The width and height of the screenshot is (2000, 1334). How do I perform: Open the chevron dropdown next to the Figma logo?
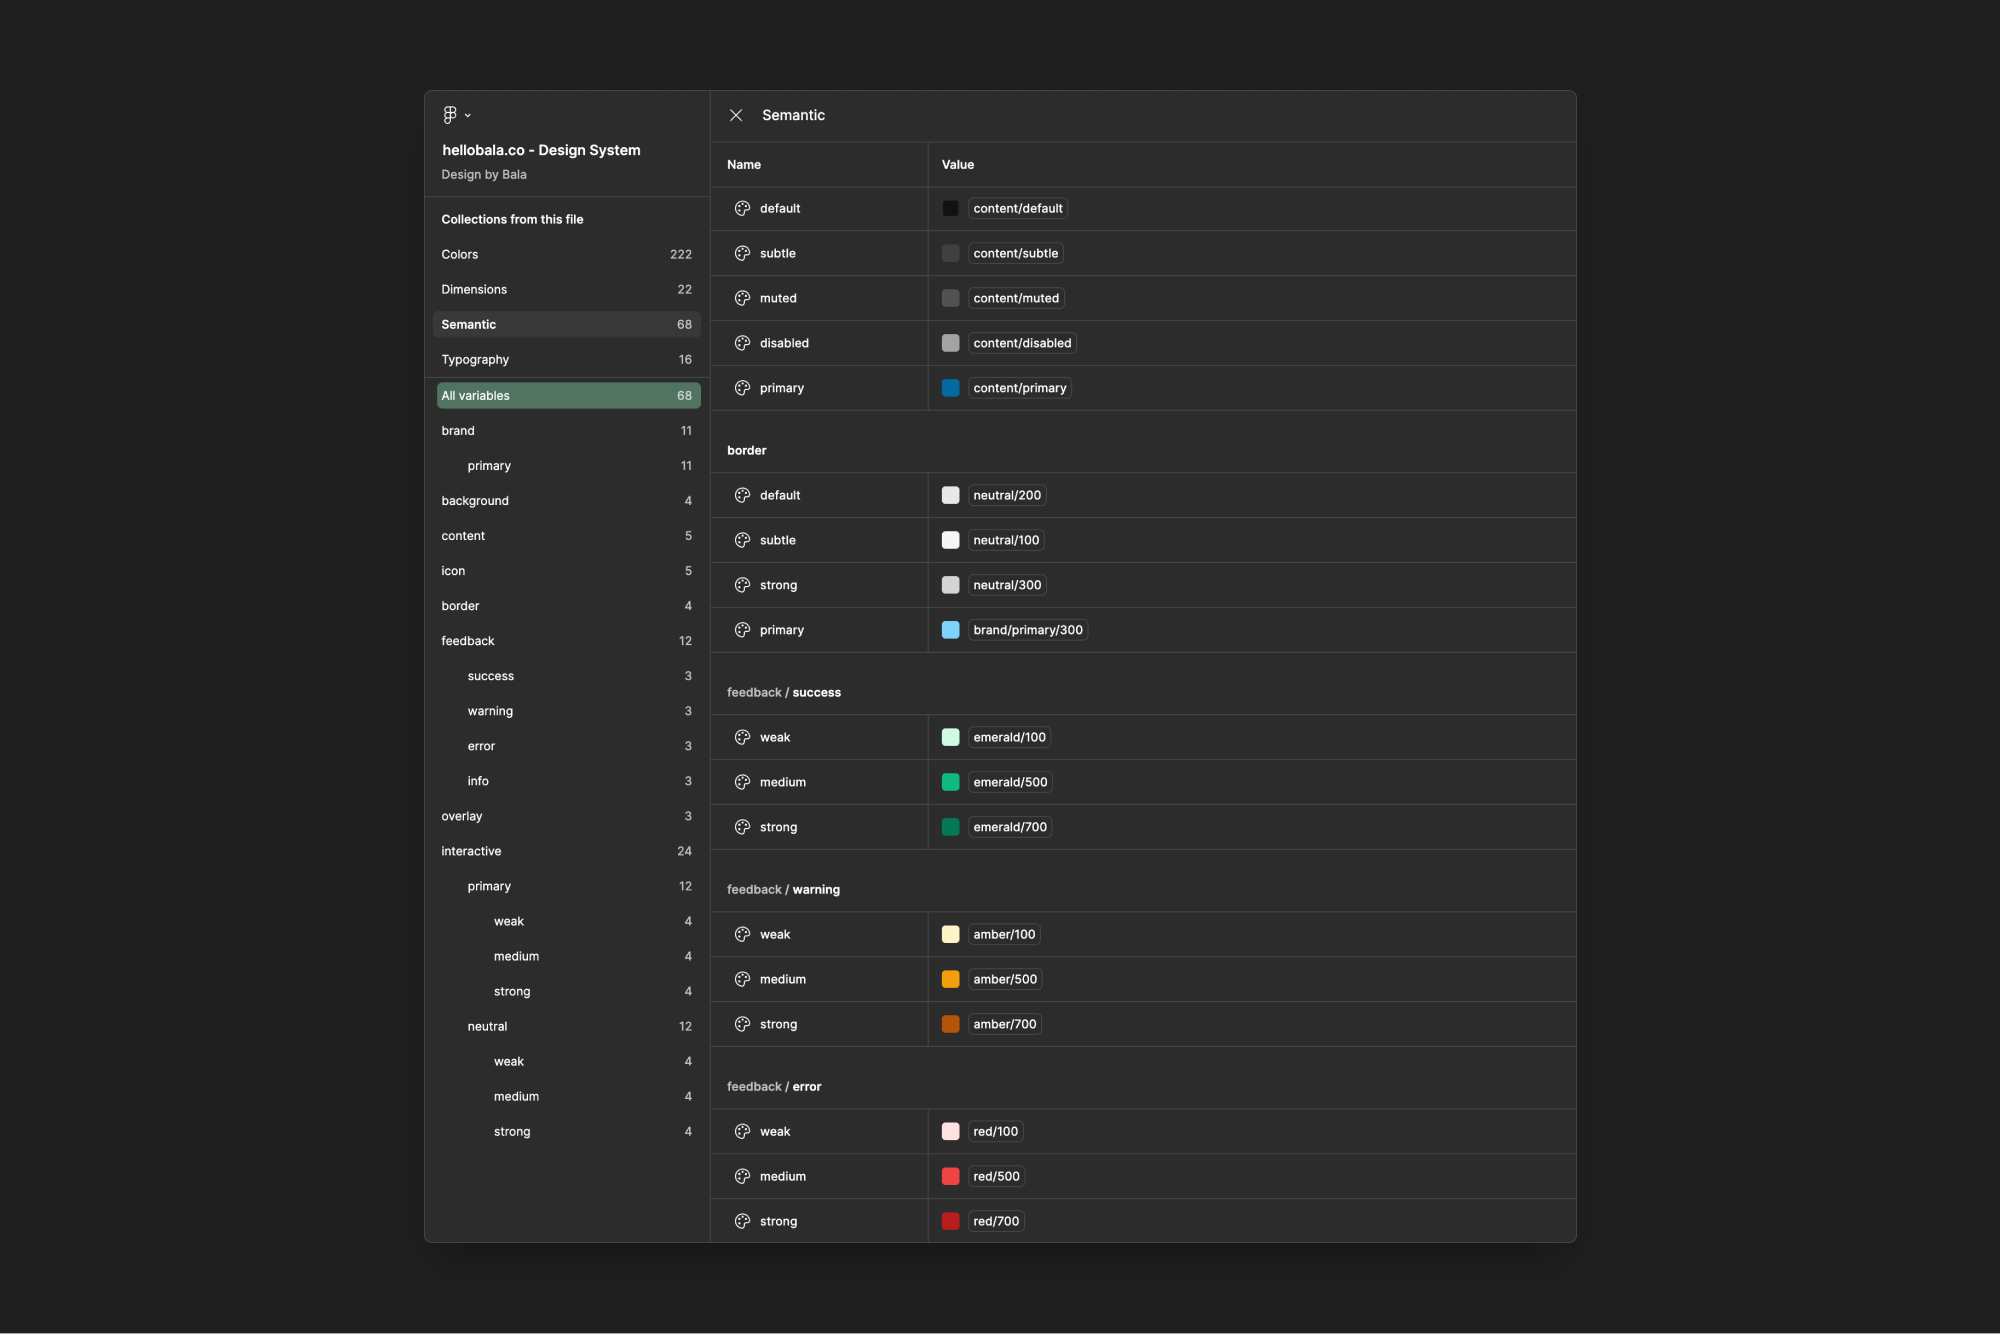click(x=468, y=114)
